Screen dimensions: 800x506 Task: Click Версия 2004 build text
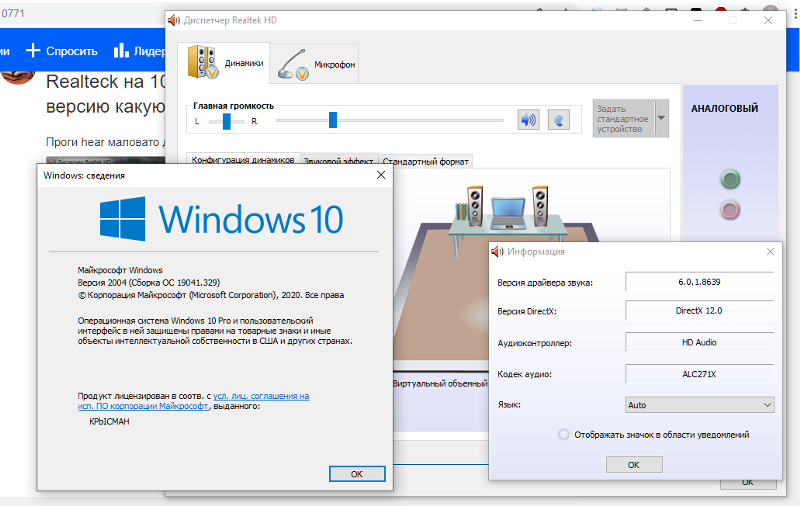point(149,282)
